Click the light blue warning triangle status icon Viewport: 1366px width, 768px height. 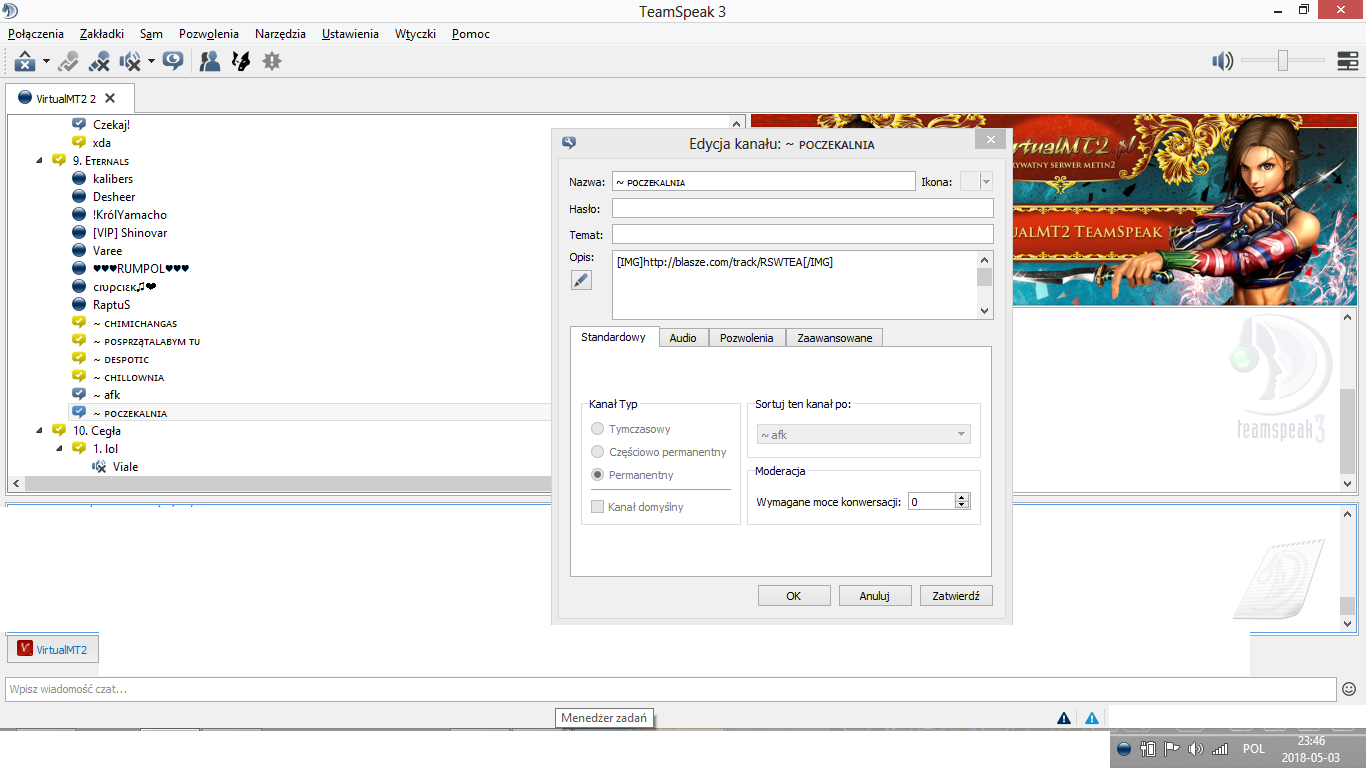point(1092,718)
